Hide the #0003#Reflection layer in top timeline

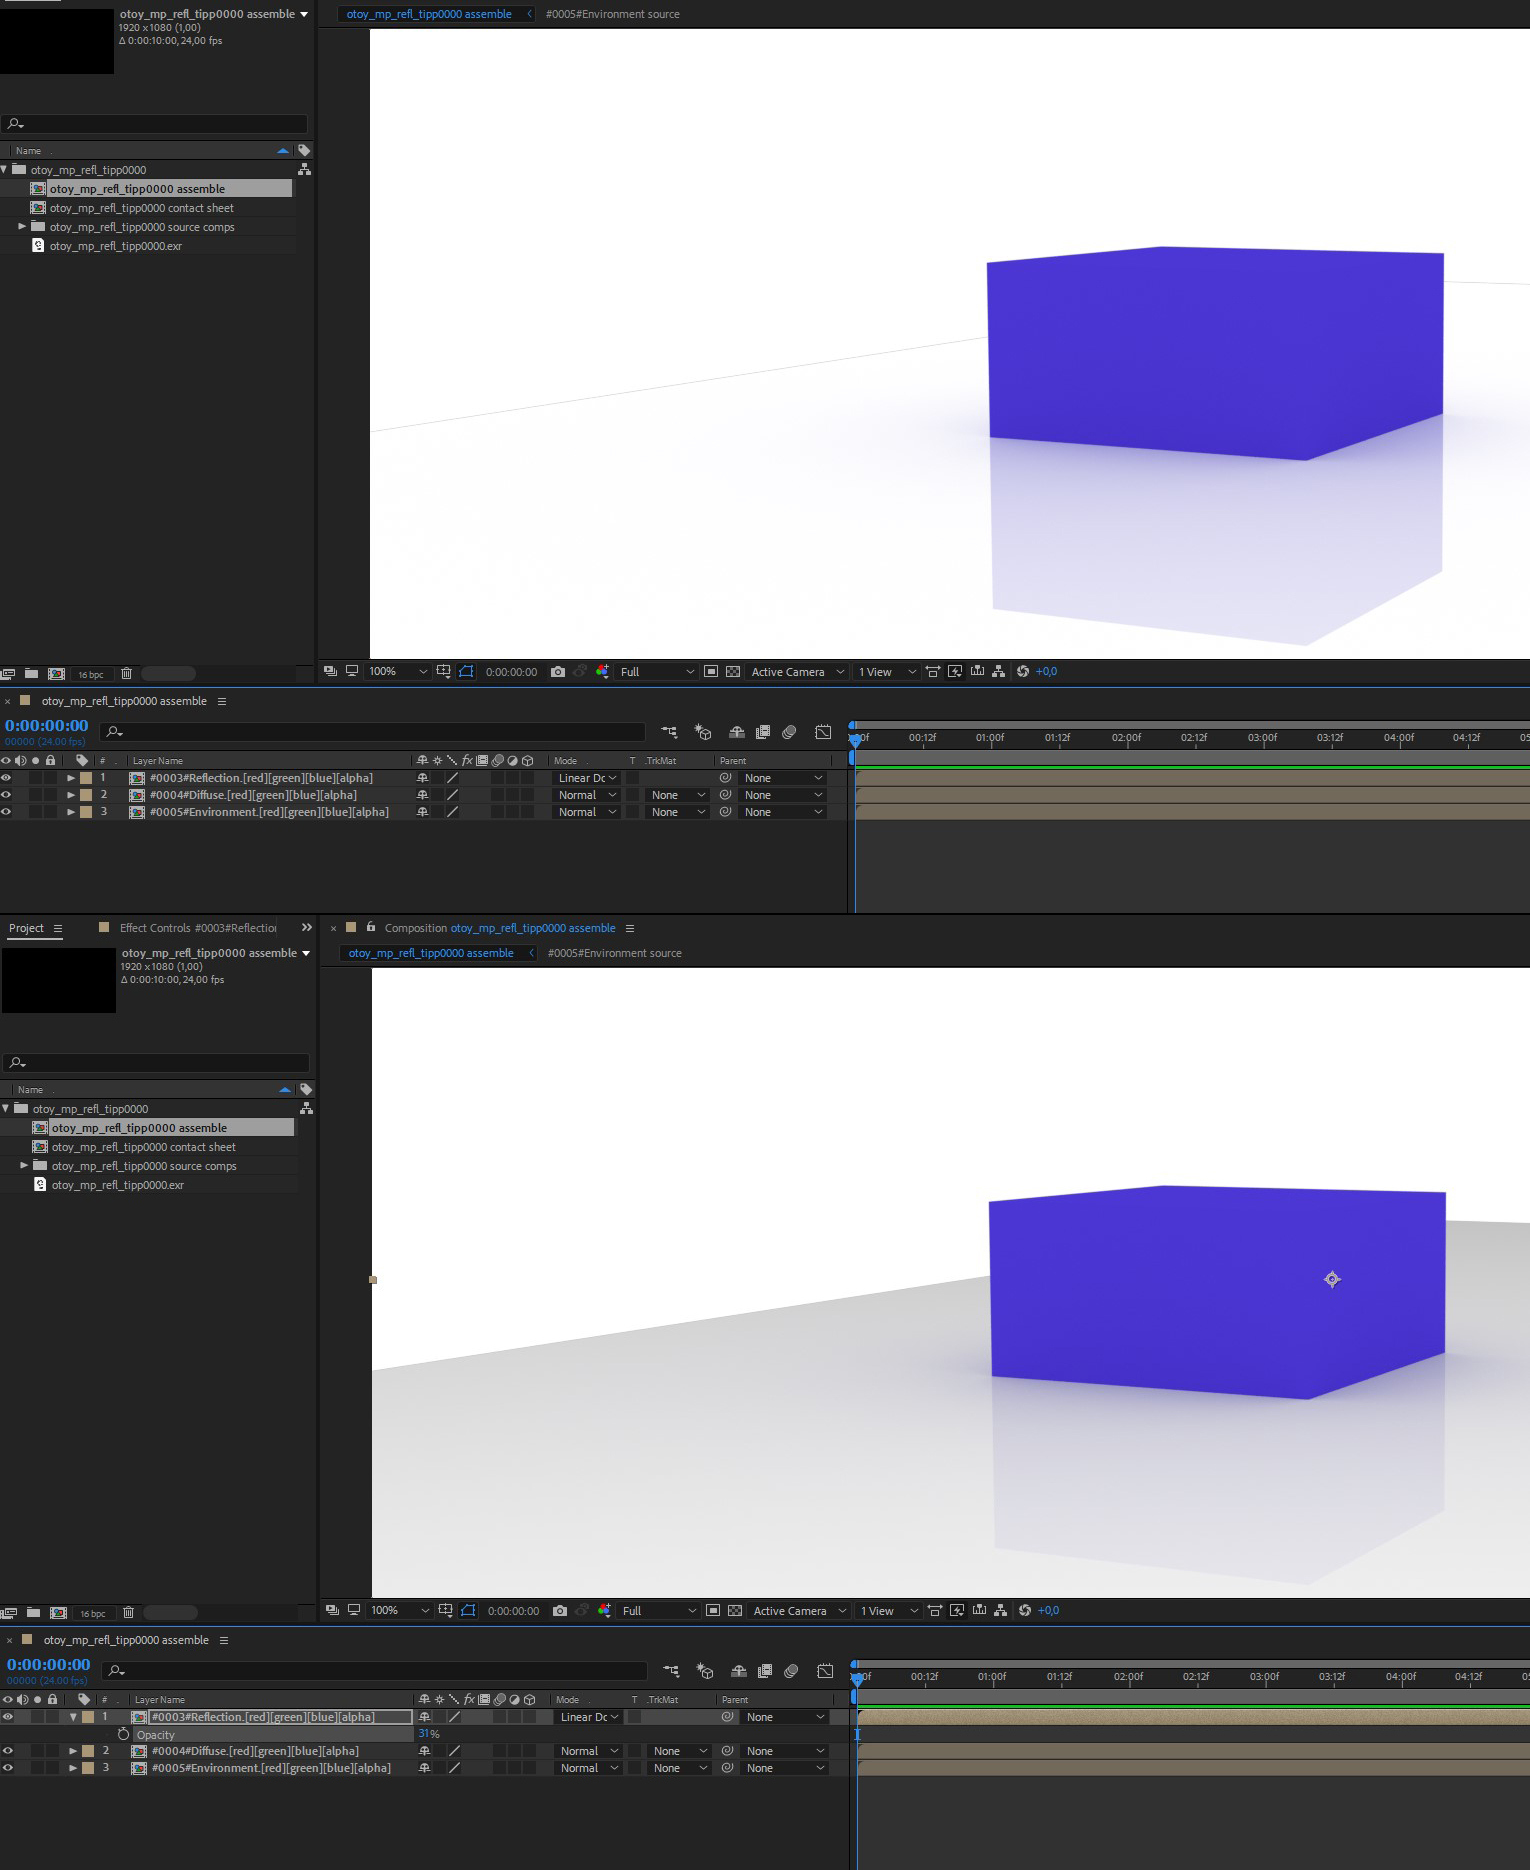(6, 778)
